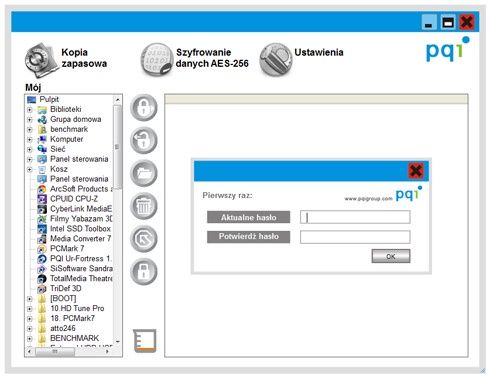Image resolution: width=490 pixels, height=379 pixels.
Task: Expand the [BOOT] folder node
Action: coord(30,299)
